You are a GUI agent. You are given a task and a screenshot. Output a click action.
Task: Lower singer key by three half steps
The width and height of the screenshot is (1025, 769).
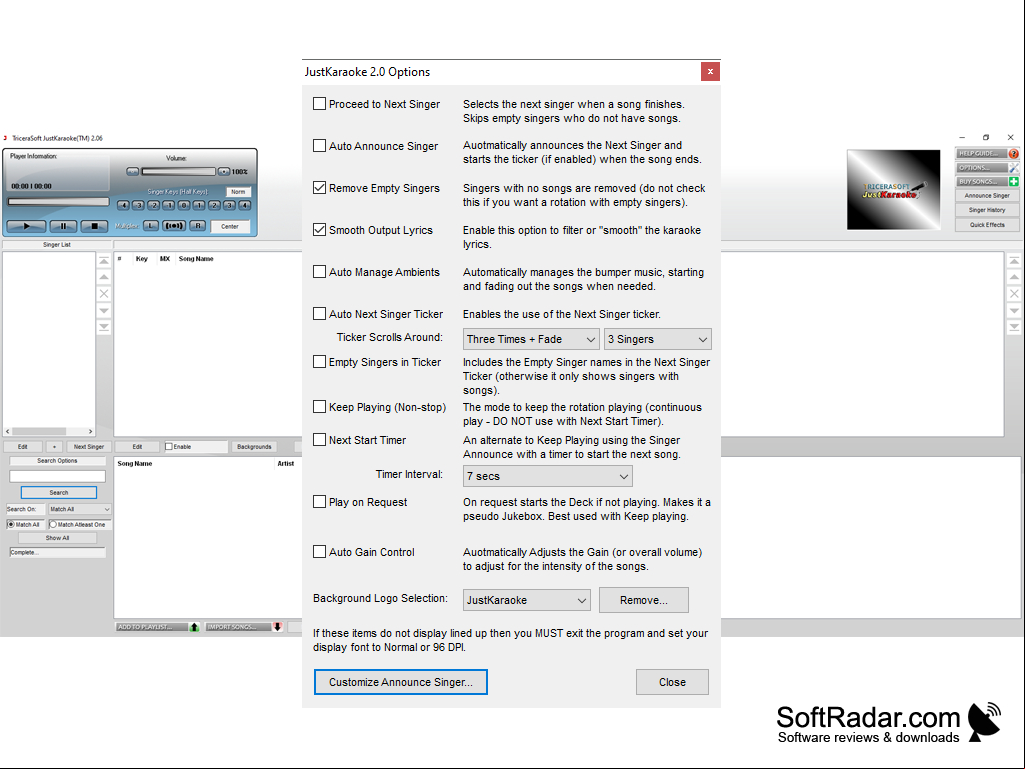[138, 205]
